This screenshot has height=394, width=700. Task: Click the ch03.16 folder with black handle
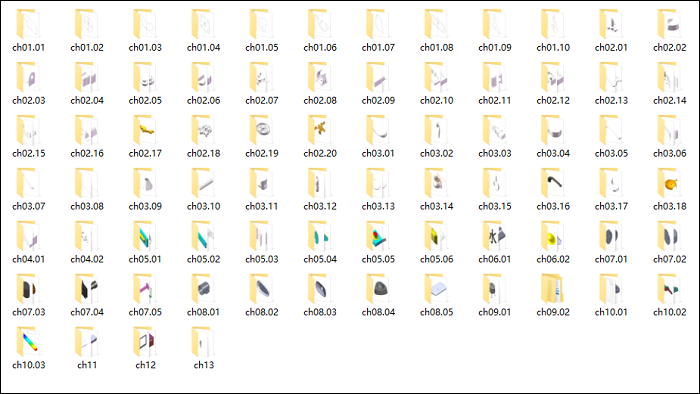pyautogui.click(x=553, y=183)
